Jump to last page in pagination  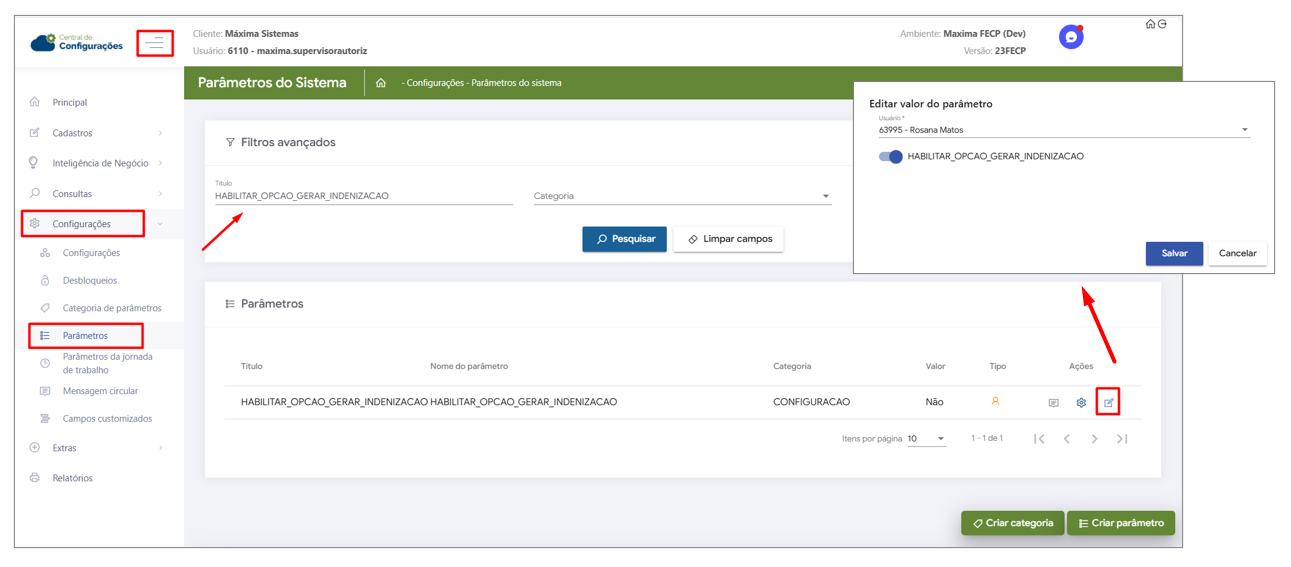pos(1122,439)
